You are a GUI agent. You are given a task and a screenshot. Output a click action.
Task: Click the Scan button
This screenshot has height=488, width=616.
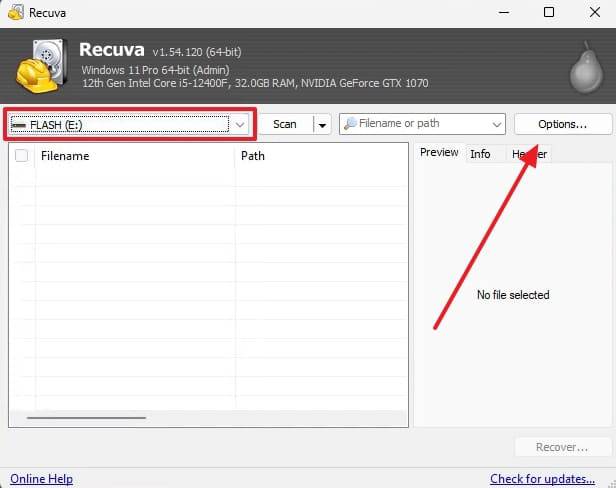[286, 124]
